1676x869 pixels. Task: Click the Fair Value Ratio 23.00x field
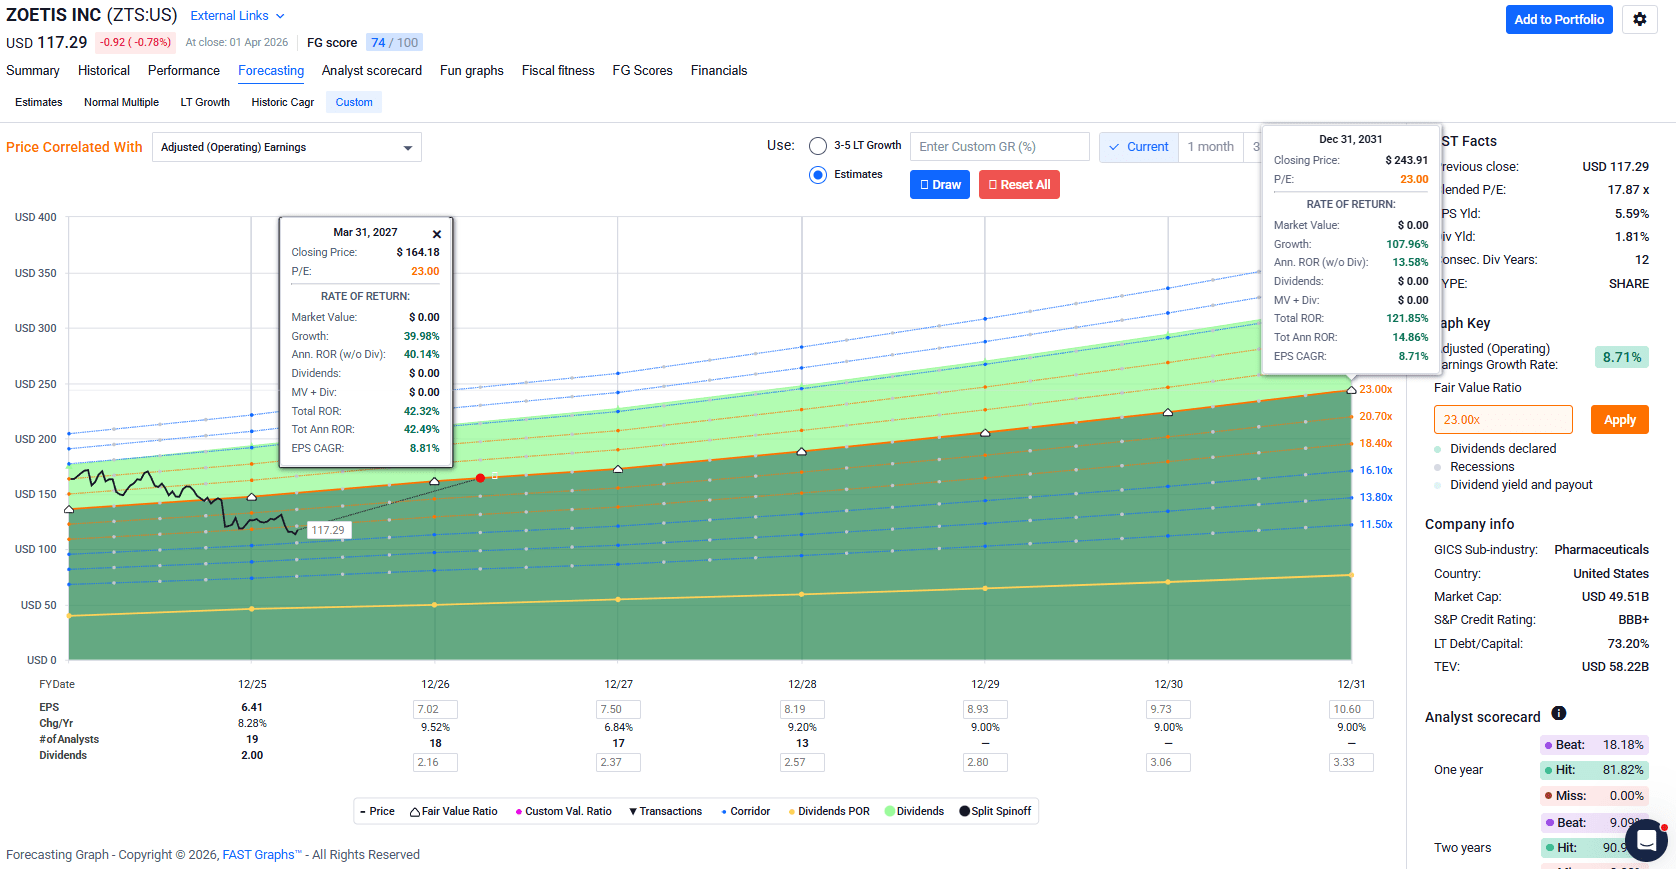tap(1503, 420)
